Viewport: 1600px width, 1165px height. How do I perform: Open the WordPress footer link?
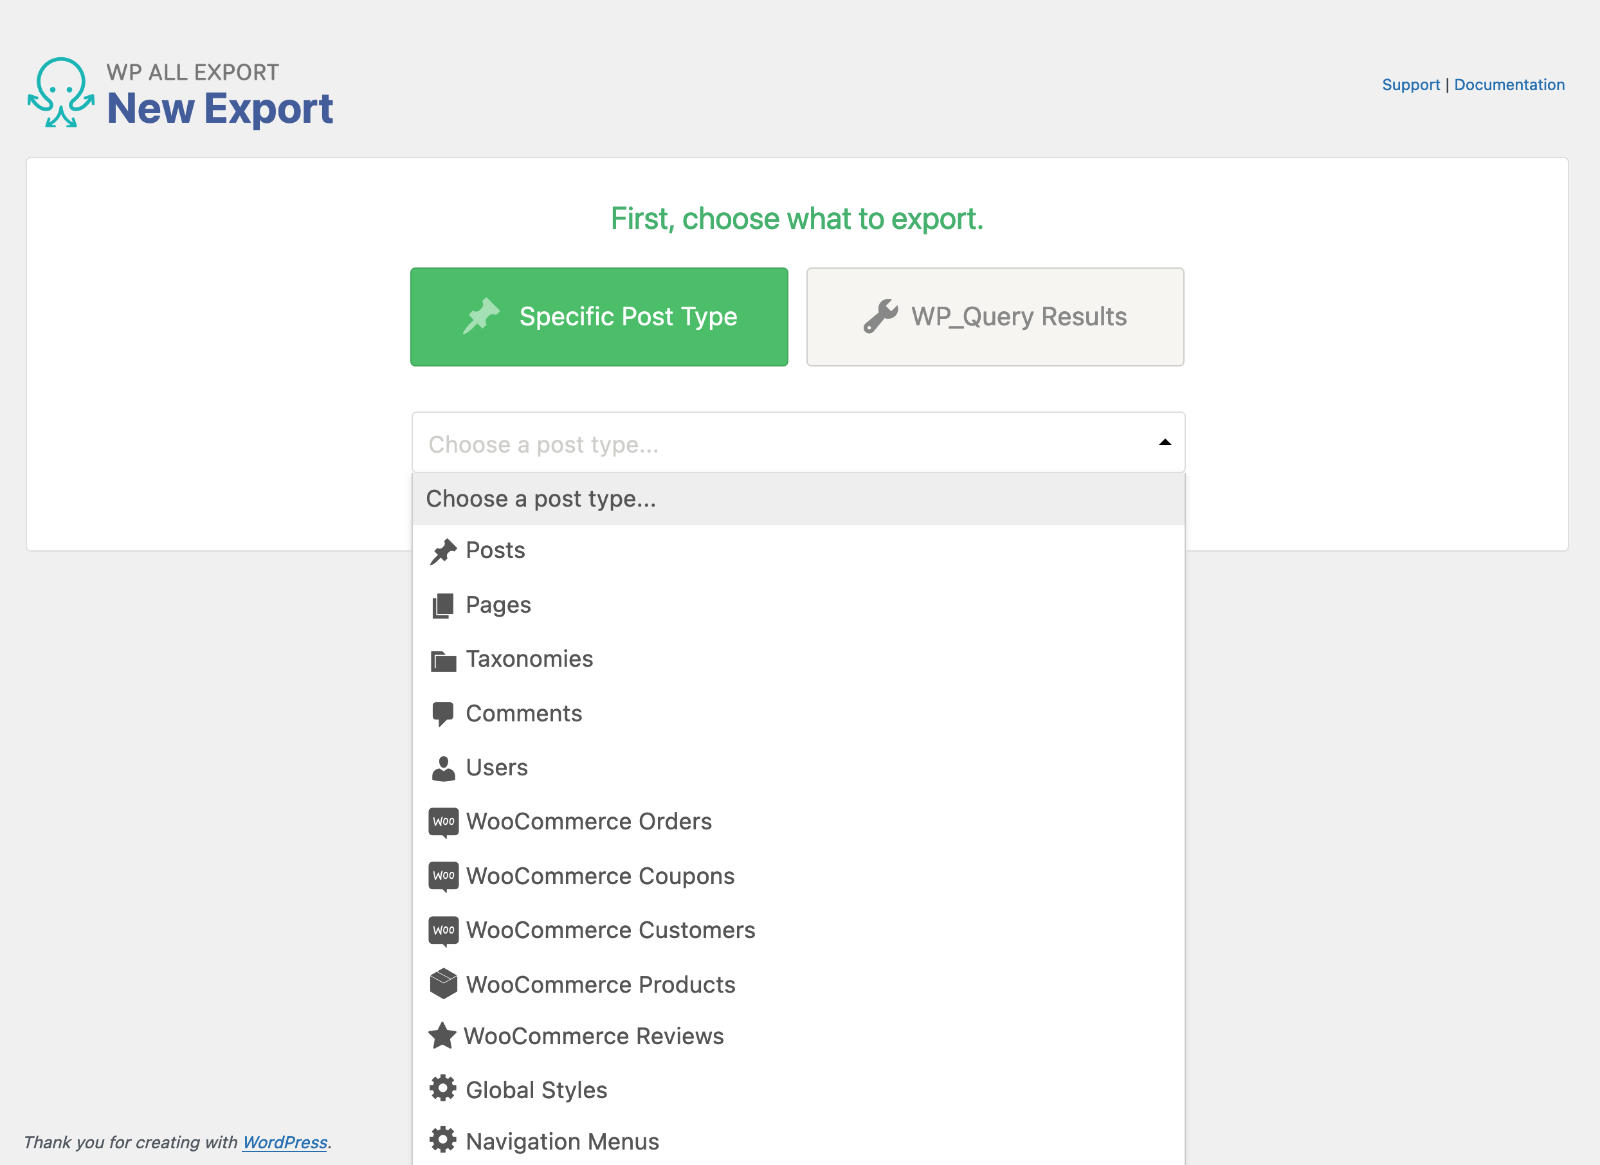285,1142
